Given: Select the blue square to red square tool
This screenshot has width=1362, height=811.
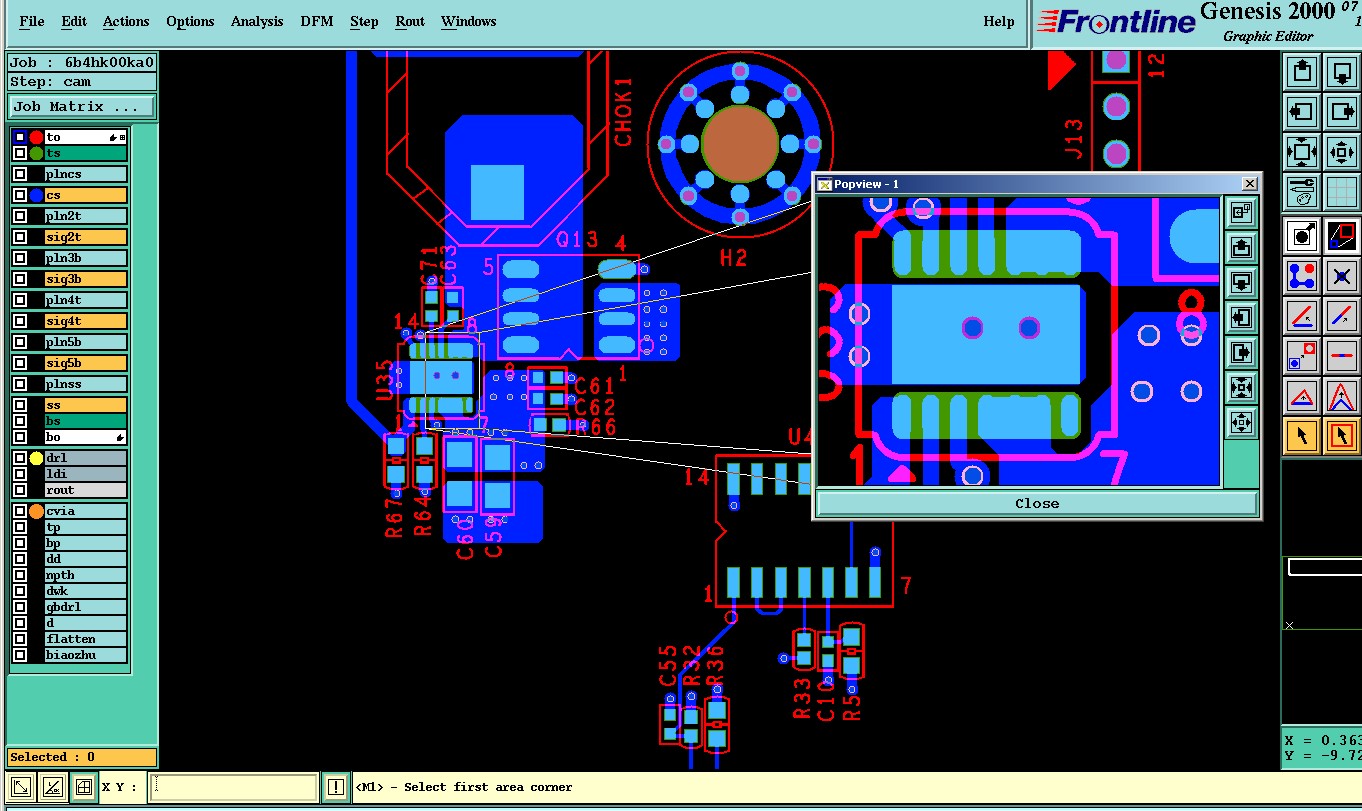Looking at the screenshot, I should point(1302,355).
